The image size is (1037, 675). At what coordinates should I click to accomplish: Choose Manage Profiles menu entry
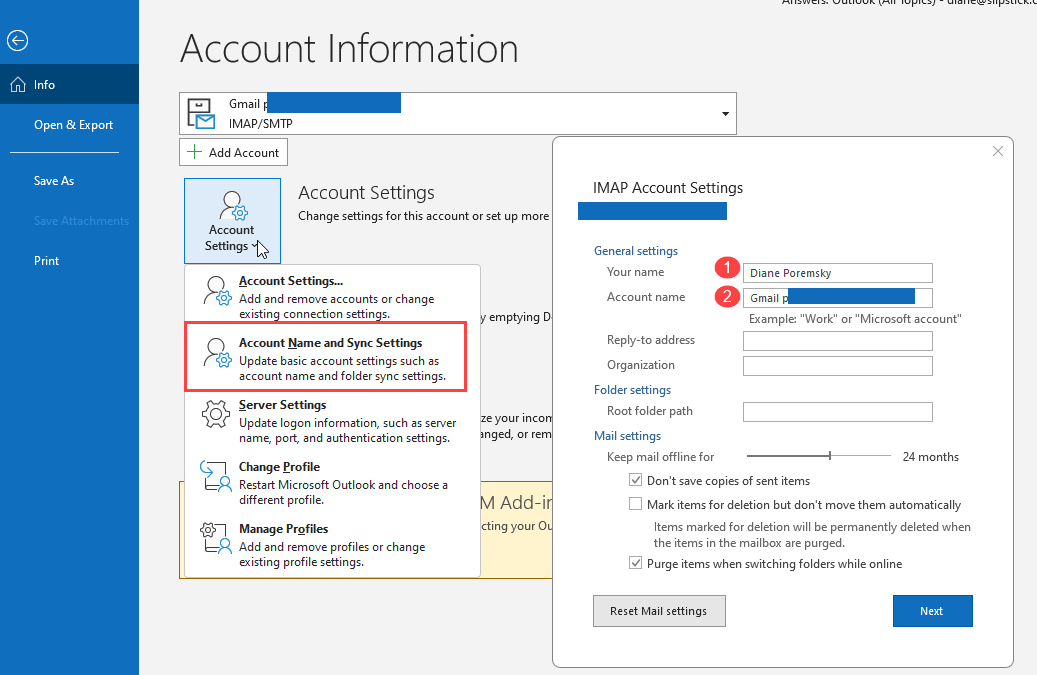[332, 545]
